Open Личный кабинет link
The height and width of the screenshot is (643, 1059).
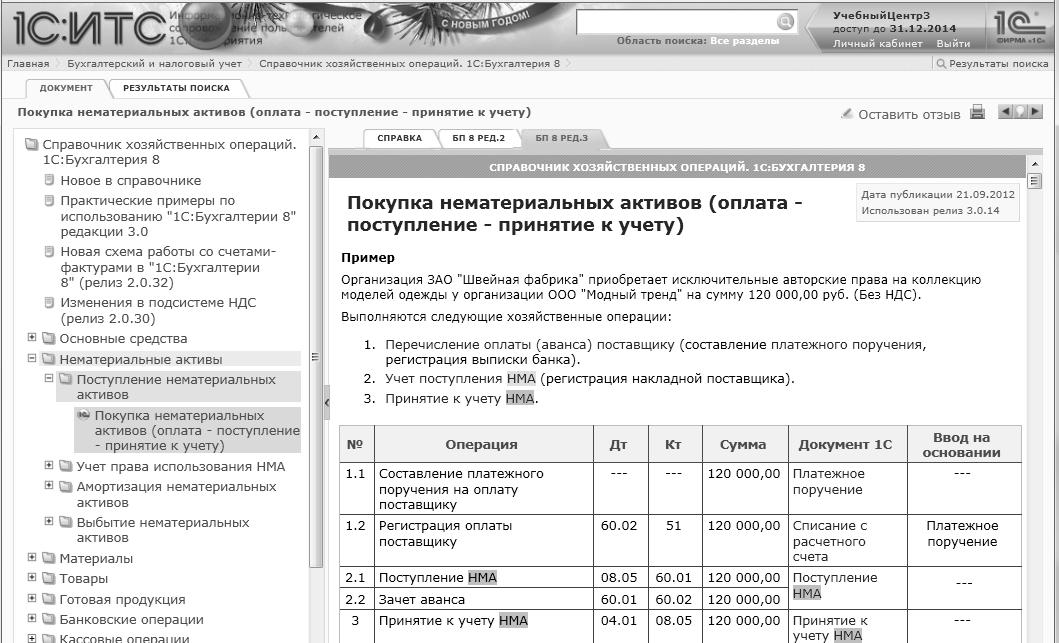pos(877,44)
